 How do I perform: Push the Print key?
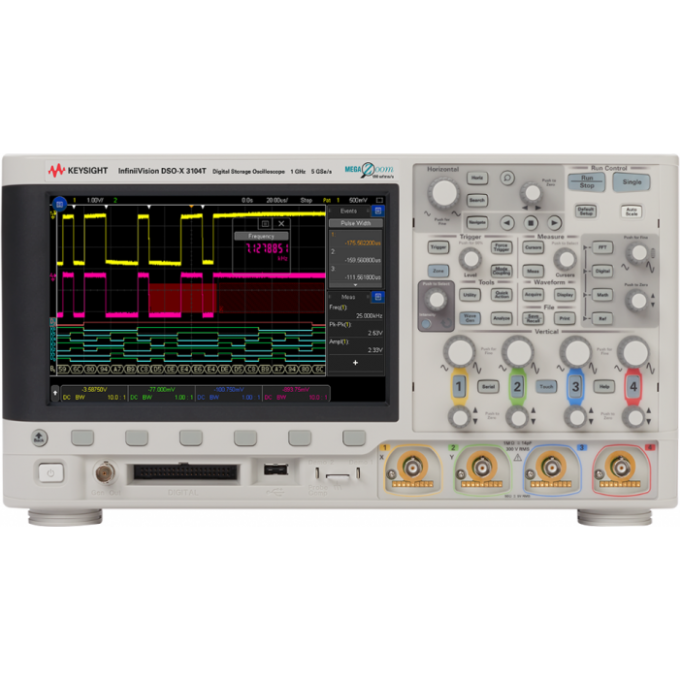point(565,318)
